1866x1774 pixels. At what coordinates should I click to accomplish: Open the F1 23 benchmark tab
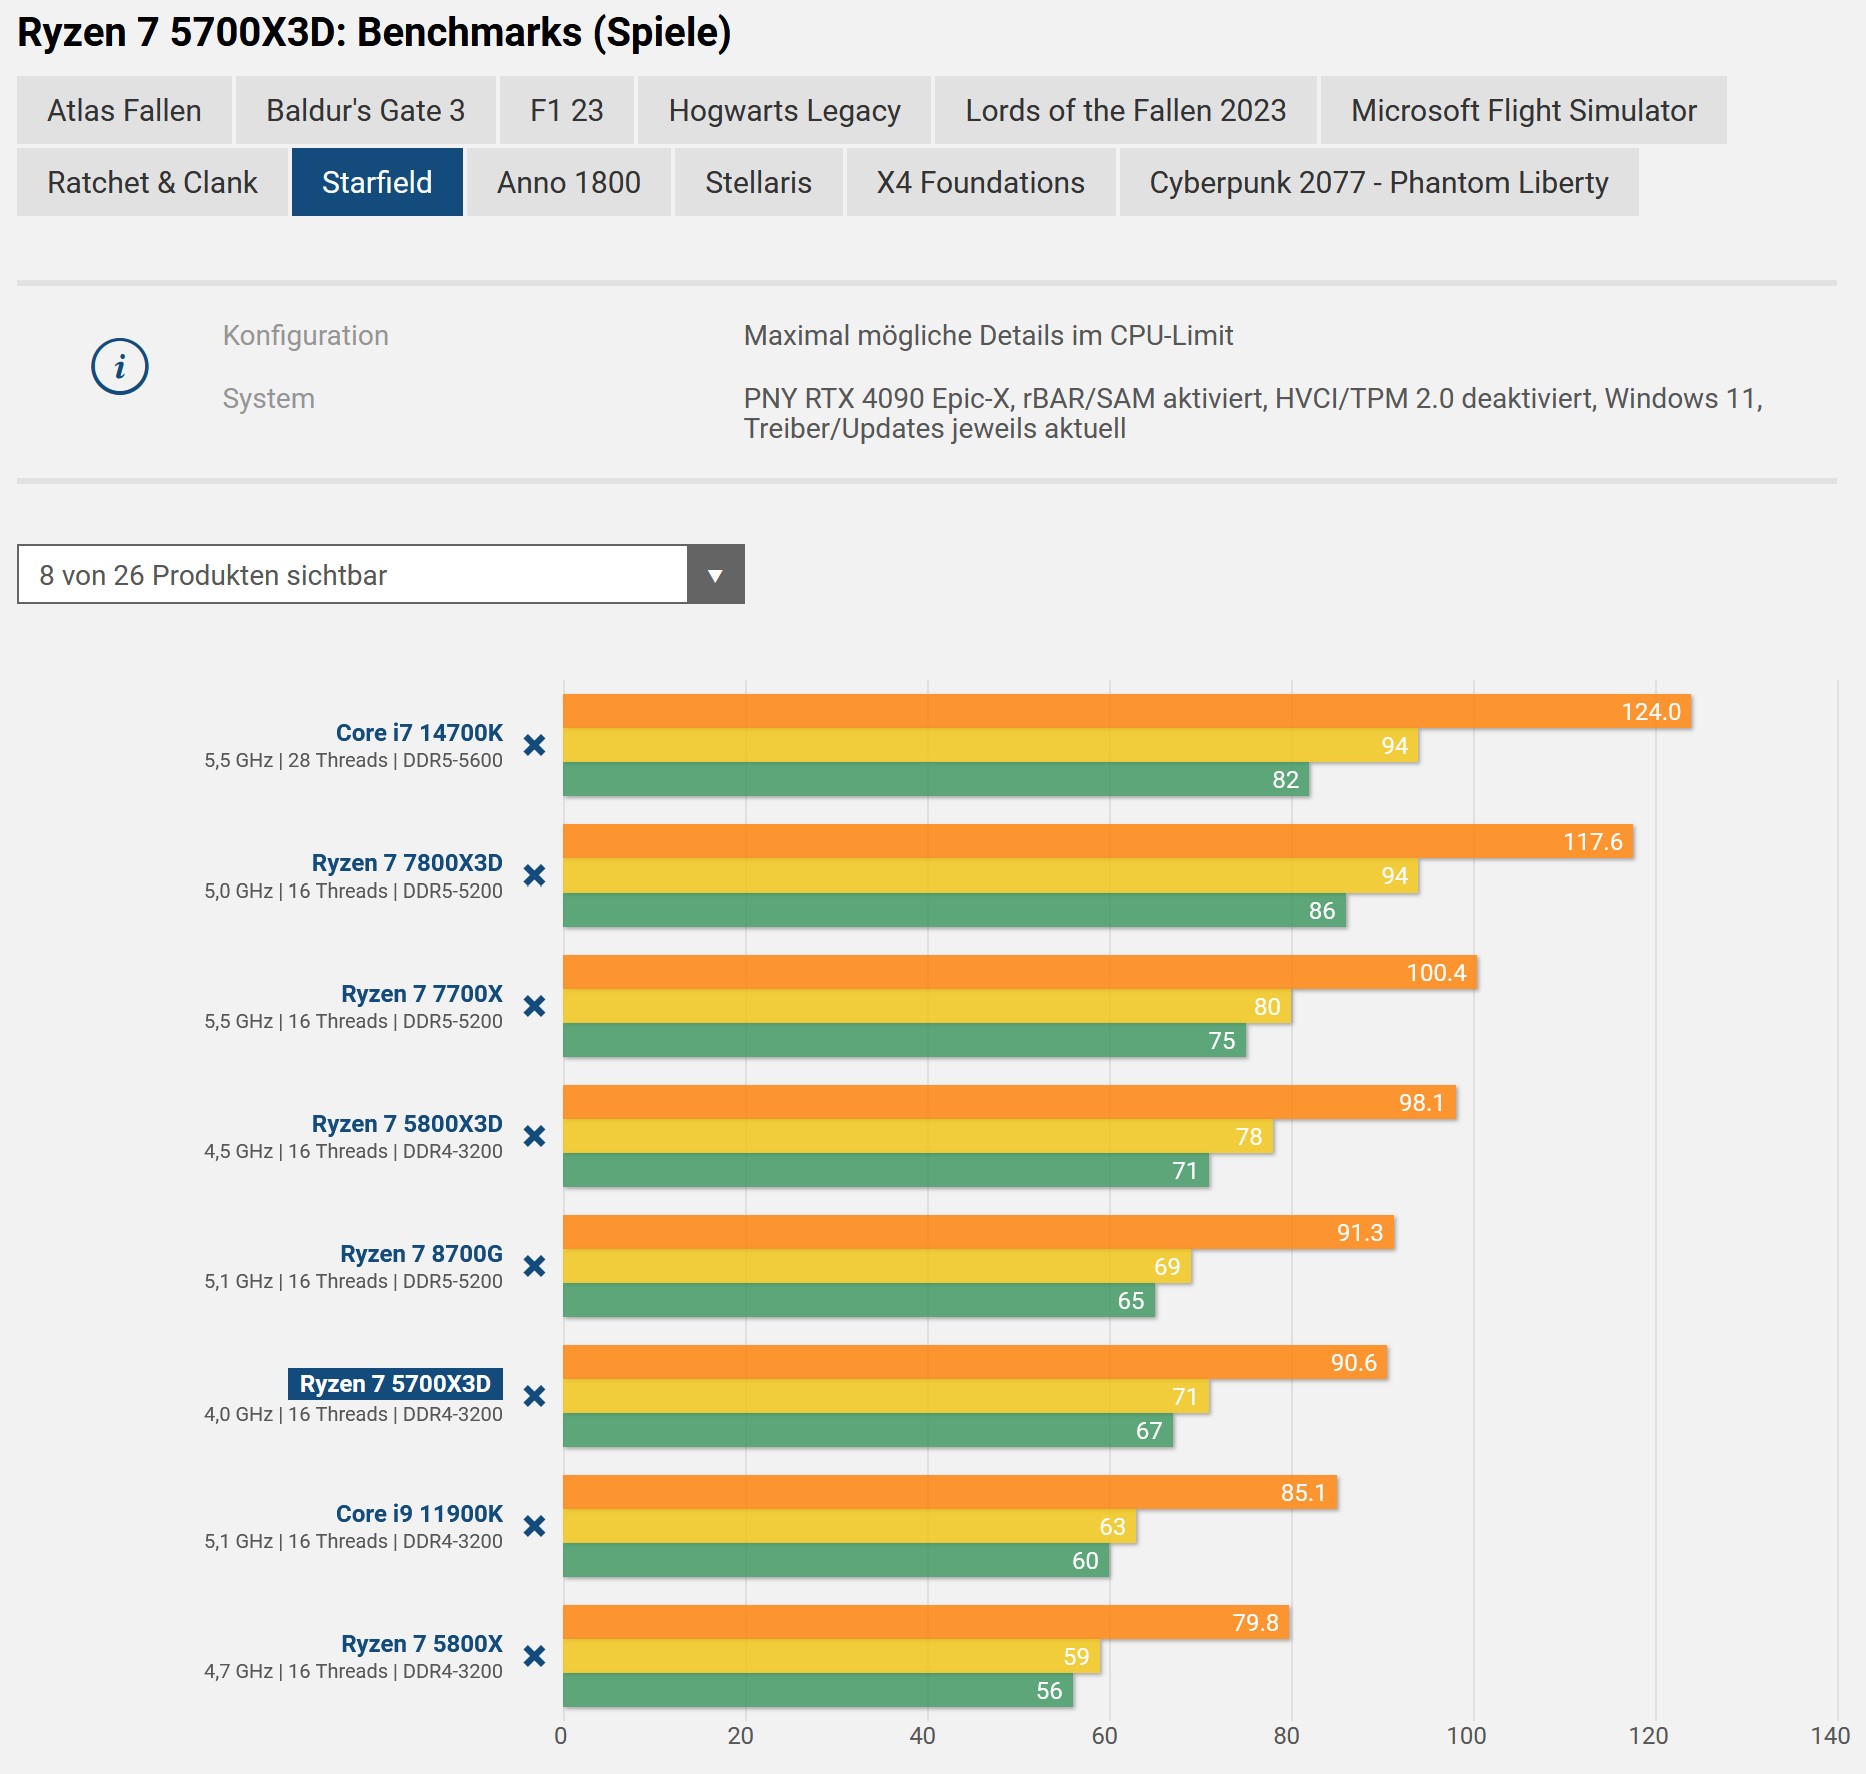tap(567, 110)
